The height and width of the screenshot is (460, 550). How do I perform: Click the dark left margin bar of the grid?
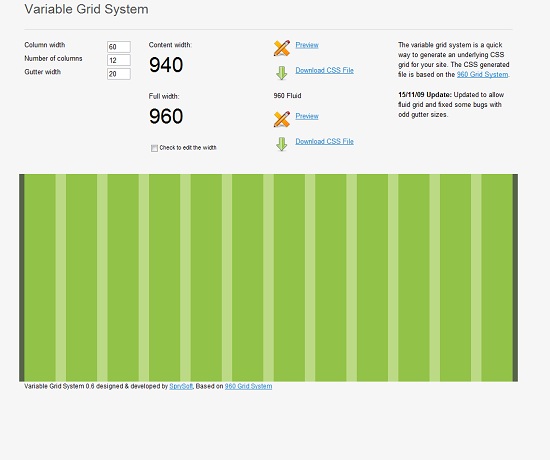22,278
